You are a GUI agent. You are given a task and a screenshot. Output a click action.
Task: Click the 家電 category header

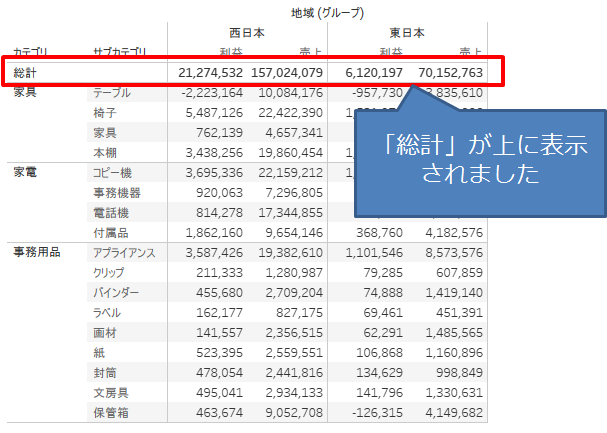click(x=25, y=173)
